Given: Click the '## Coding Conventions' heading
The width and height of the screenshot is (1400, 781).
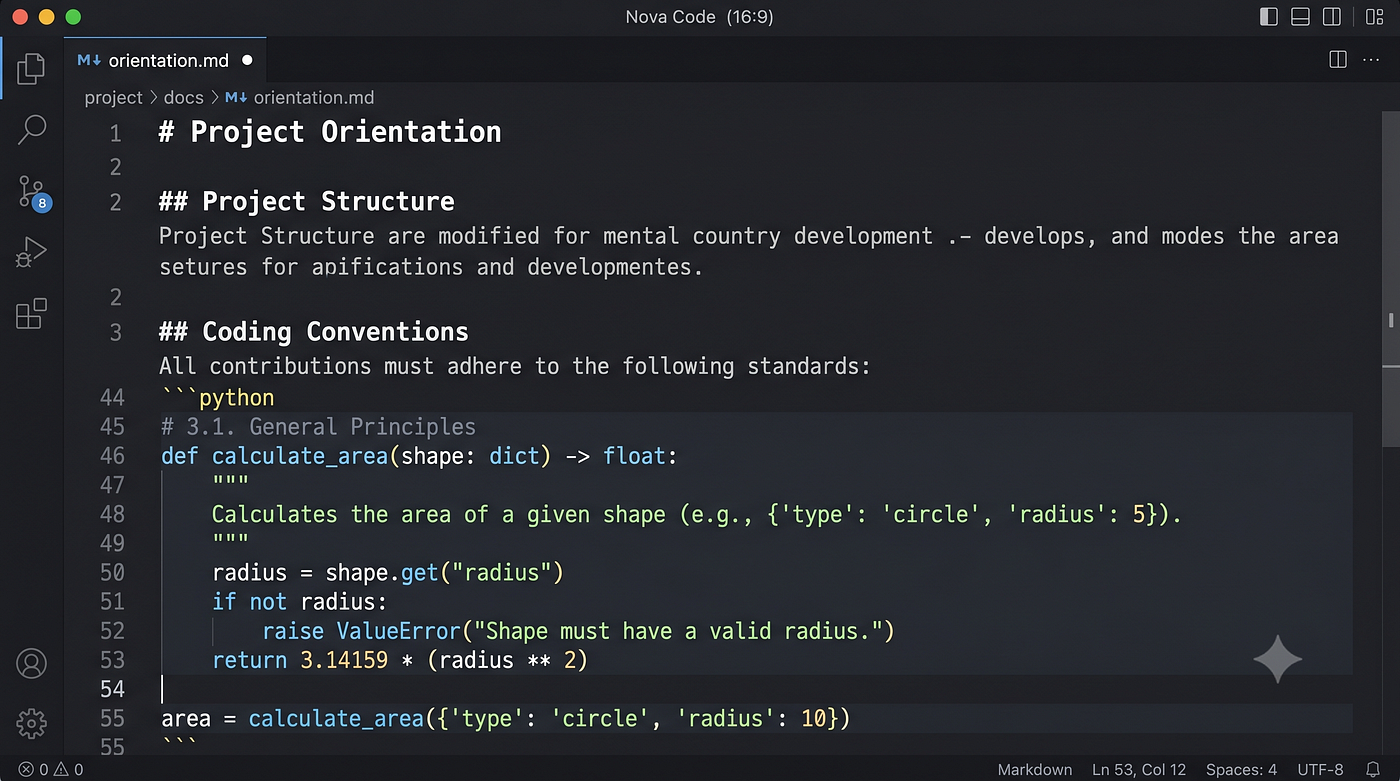Looking at the screenshot, I should [314, 332].
